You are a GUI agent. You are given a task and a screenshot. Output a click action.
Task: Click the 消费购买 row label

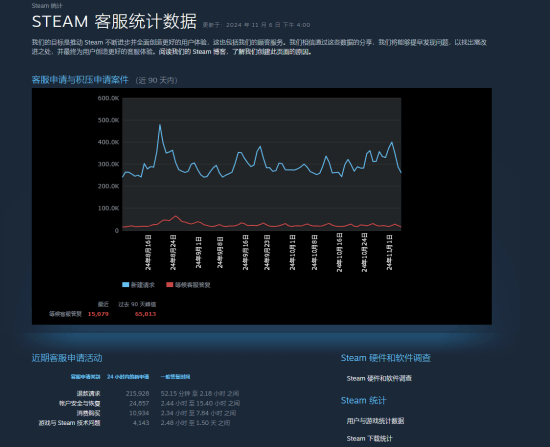pyautogui.click(x=88, y=413)
